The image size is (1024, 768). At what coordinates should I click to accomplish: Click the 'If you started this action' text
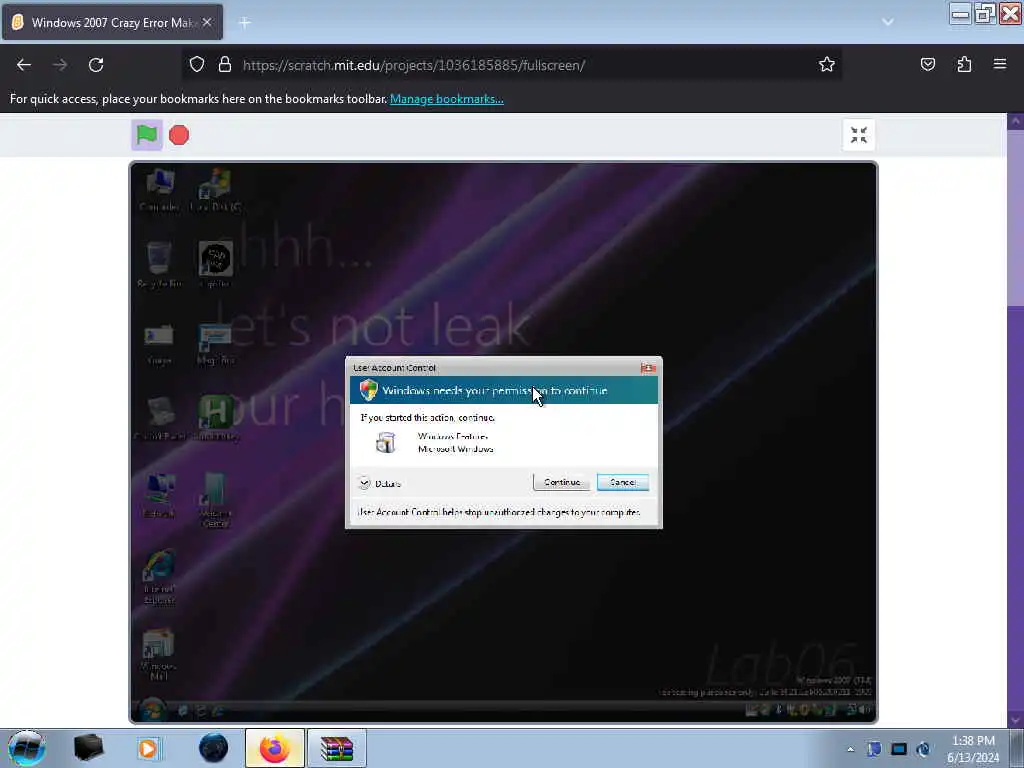tap(428, 418)
